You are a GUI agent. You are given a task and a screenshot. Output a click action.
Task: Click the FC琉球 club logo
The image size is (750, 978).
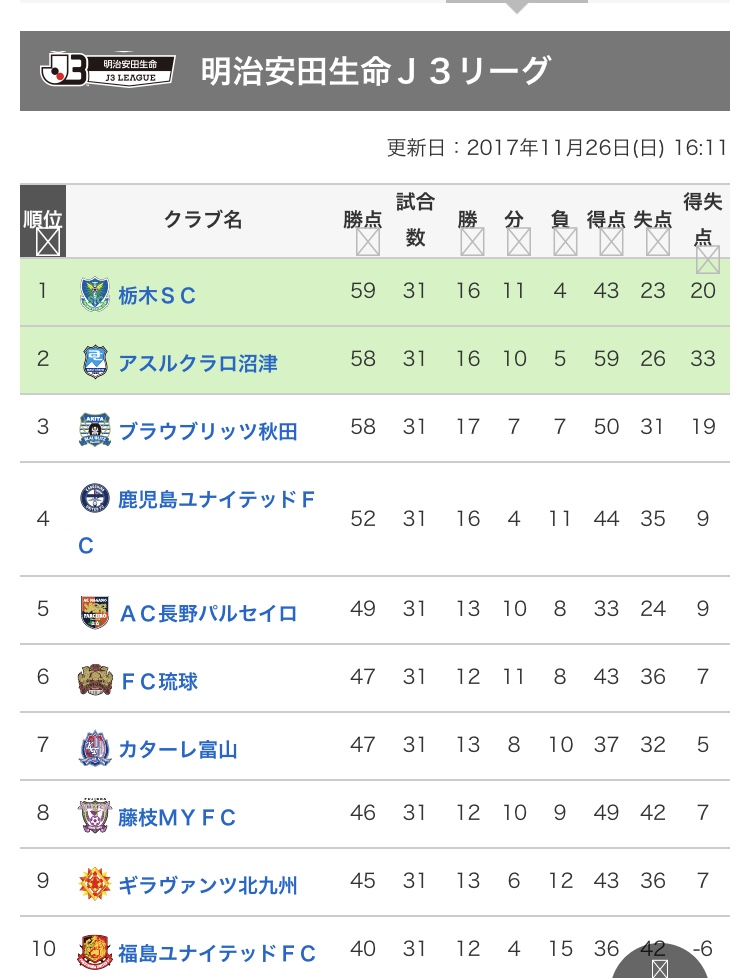point(95,680)
